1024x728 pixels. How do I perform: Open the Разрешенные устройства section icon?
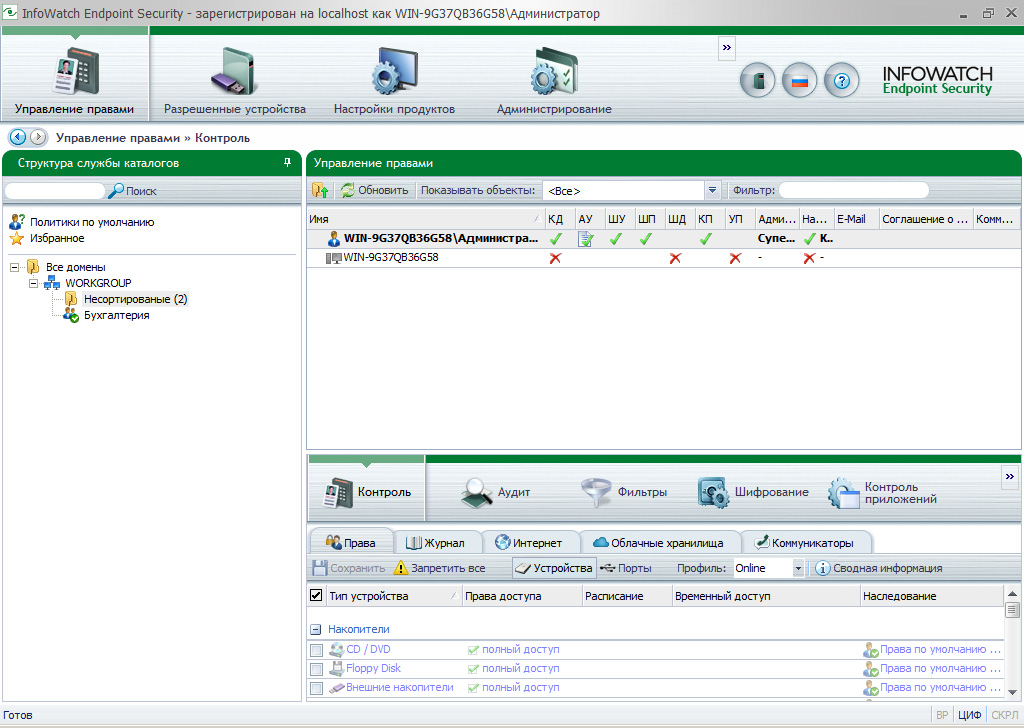click(x=234, y=73)
